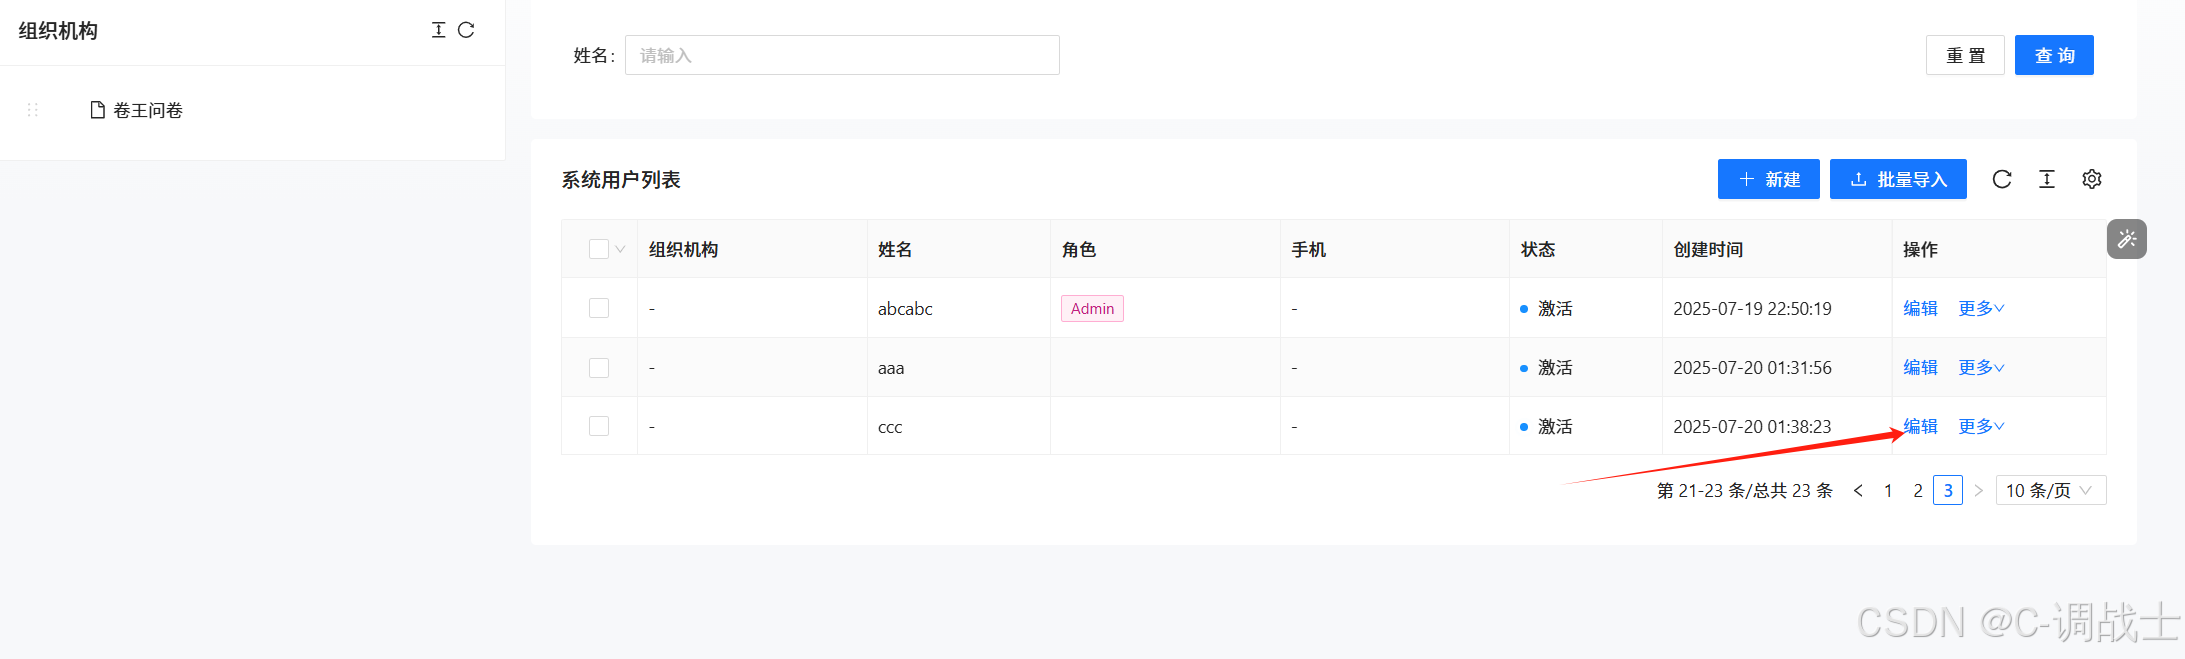Image resolution: width=2185 pixels, height=659 pixels.
Task: Refresh the 组织机构 tree
Action: [x=466, y=30]
